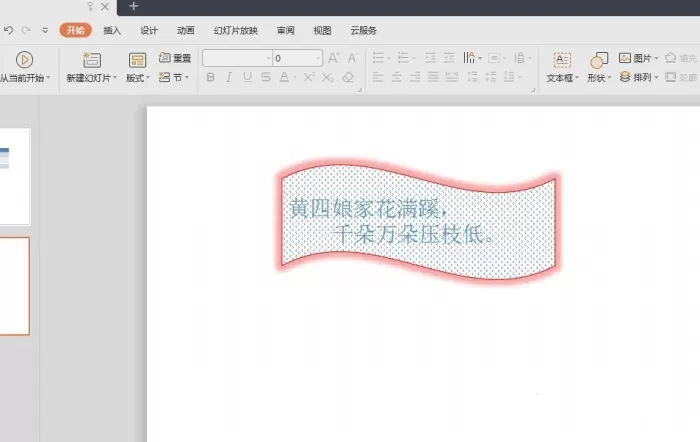Toggle Bold formatting
Screen dimensions: 700x442
tap(211, 77)
